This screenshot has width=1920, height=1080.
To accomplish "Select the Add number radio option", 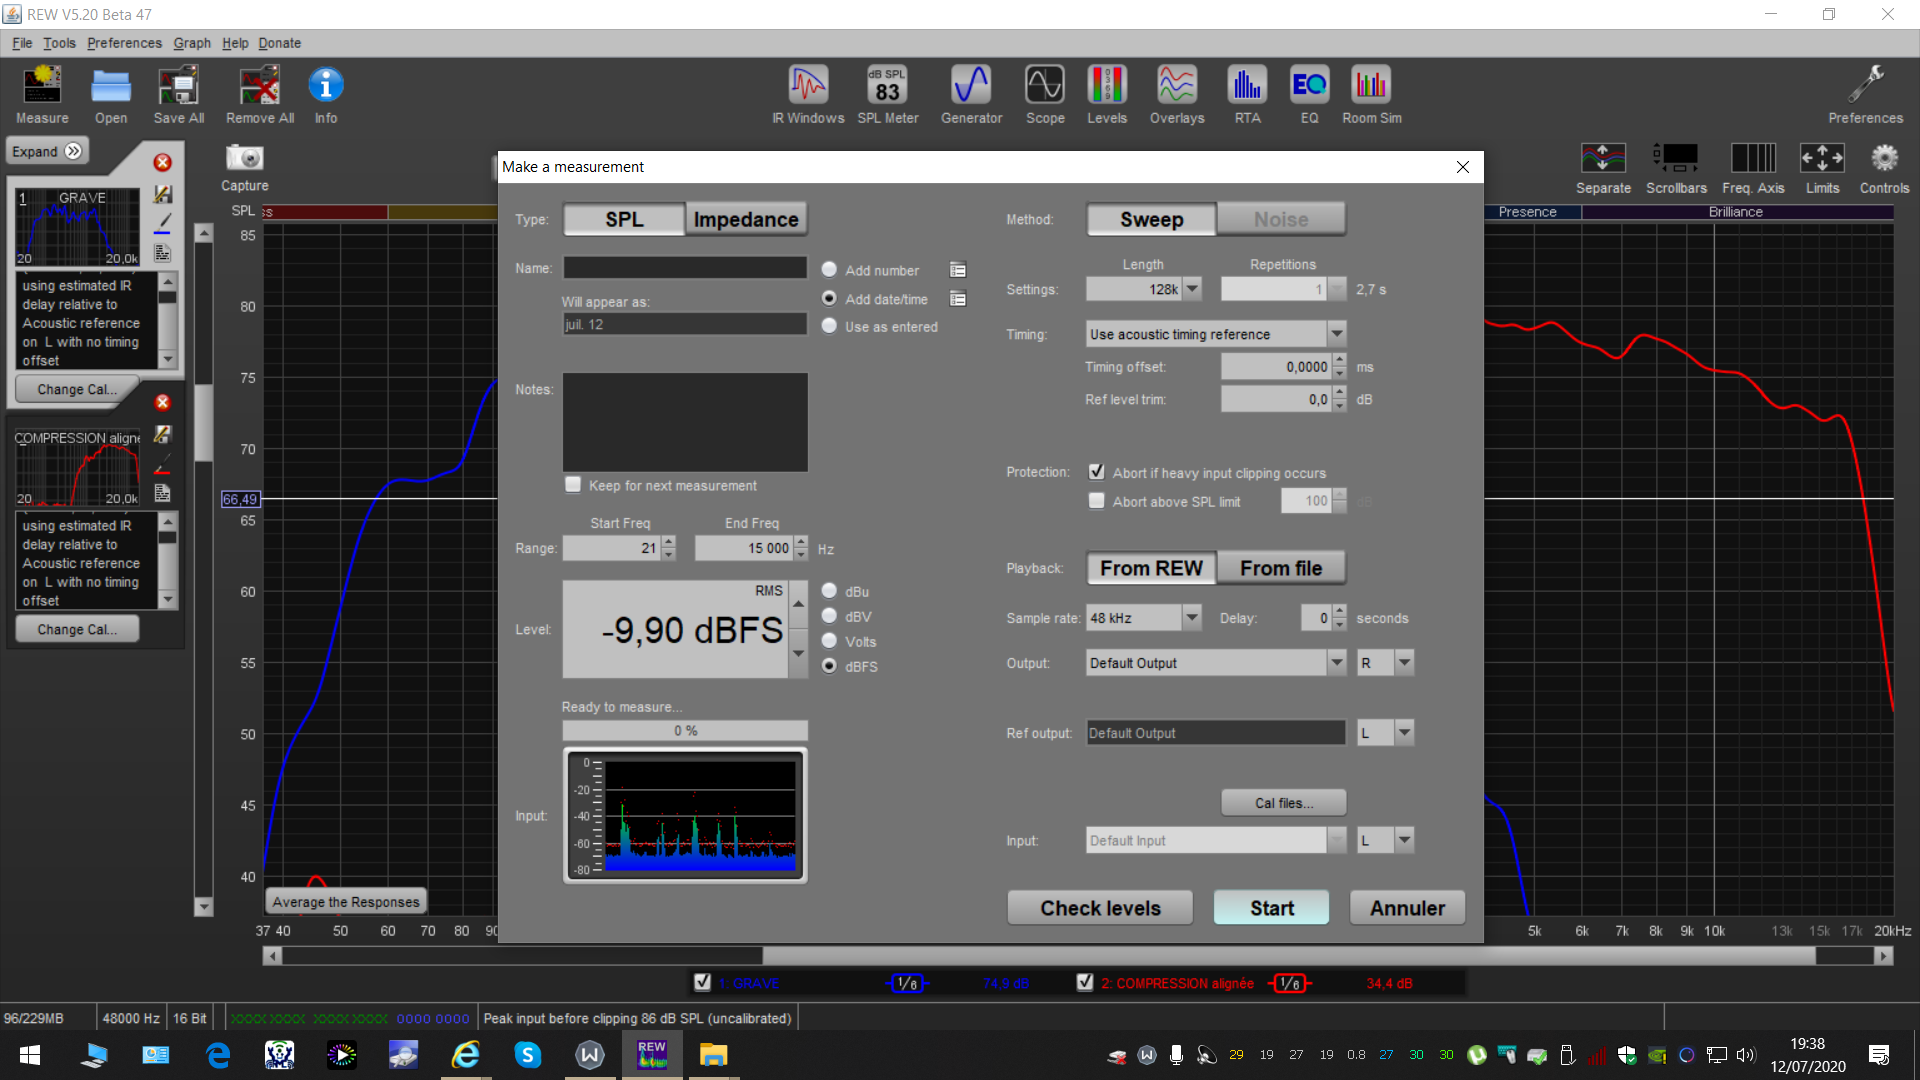I will [829, 270].
